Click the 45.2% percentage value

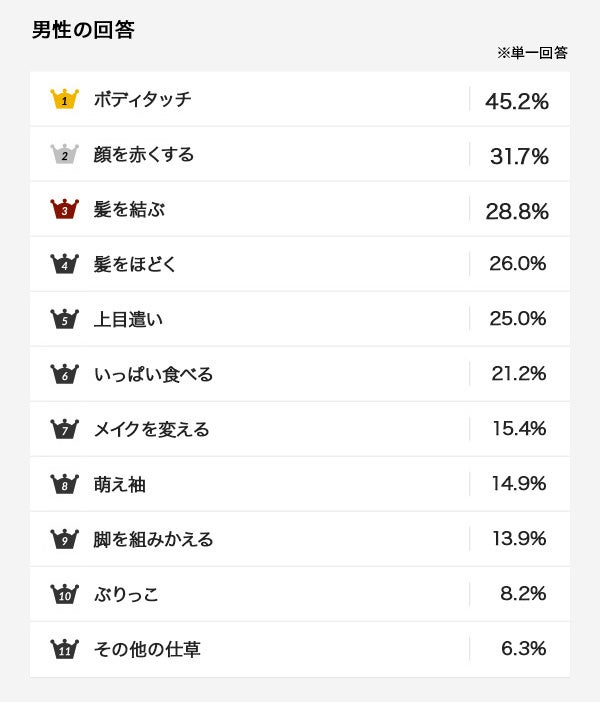pyautogui.click(x=517, y=101)
